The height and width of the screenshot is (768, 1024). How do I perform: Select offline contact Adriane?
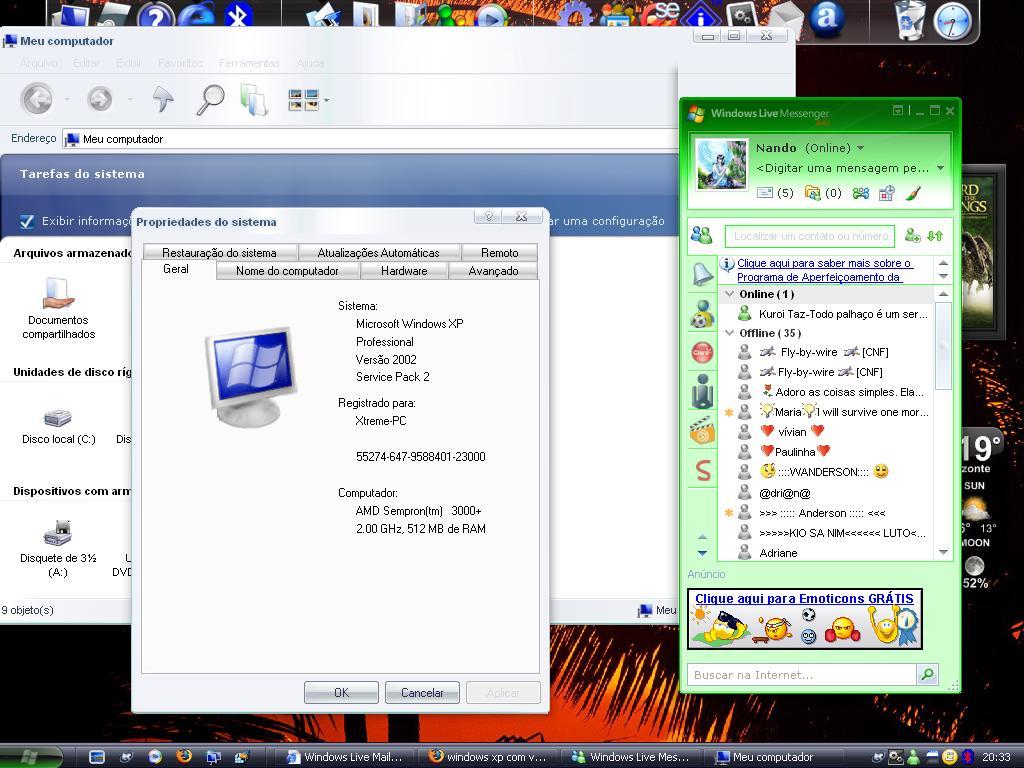[x=778, y=553]
